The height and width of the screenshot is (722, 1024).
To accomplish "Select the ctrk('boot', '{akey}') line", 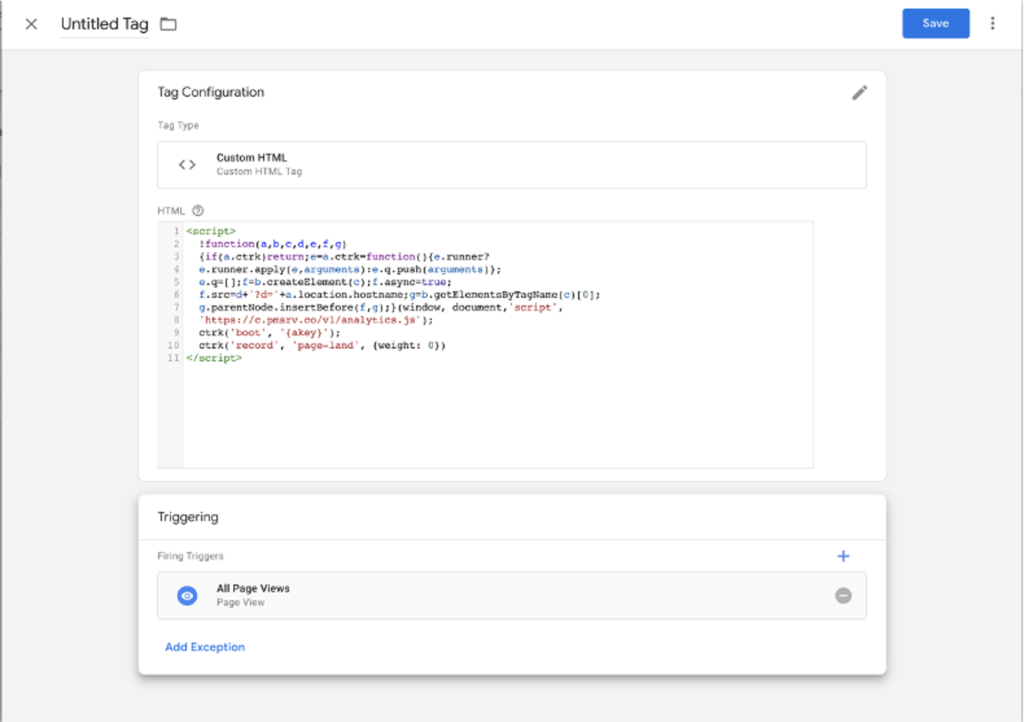I will click(270, 332).
